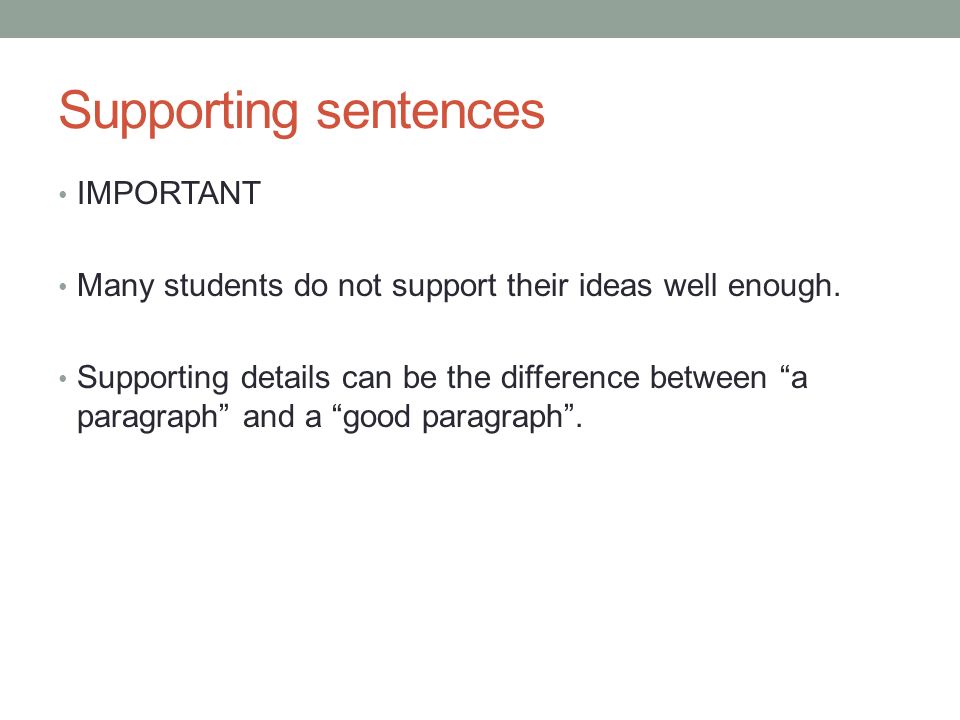Click the word 'support' in second bullet

click(x=444, y=287)
